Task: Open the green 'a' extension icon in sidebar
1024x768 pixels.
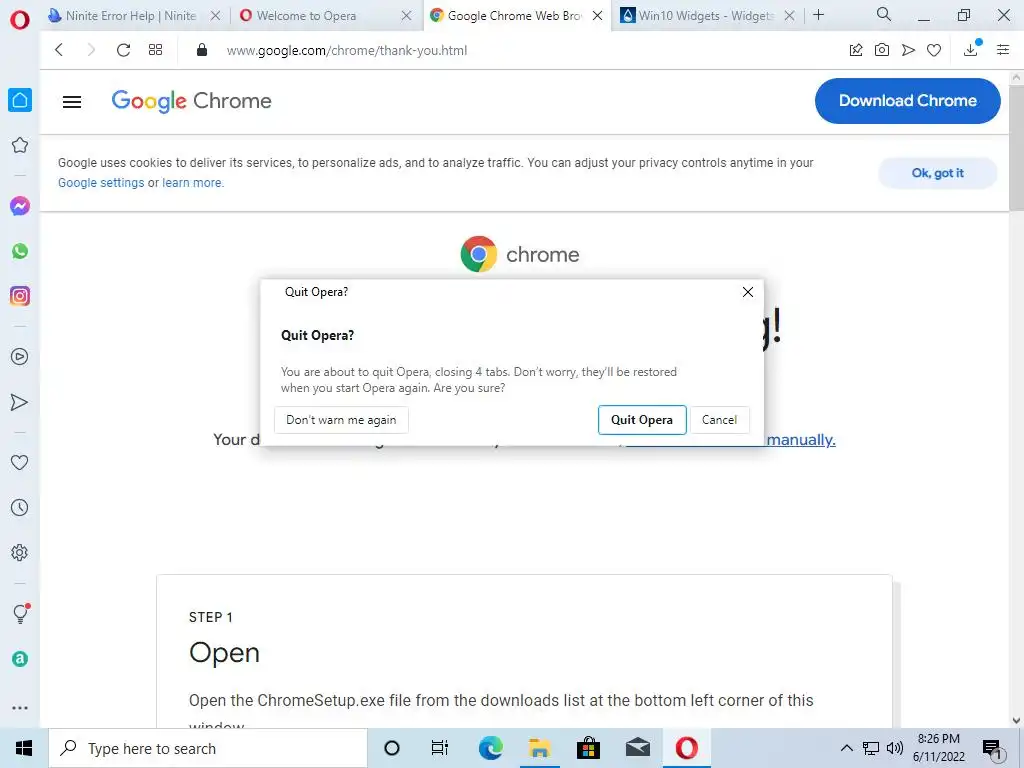Action: pos(20,658)
